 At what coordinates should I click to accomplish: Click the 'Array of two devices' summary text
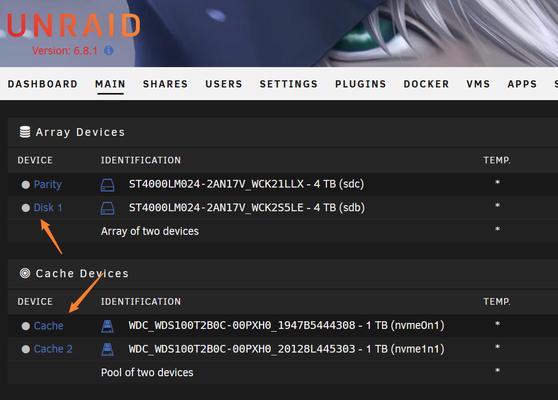150,231
